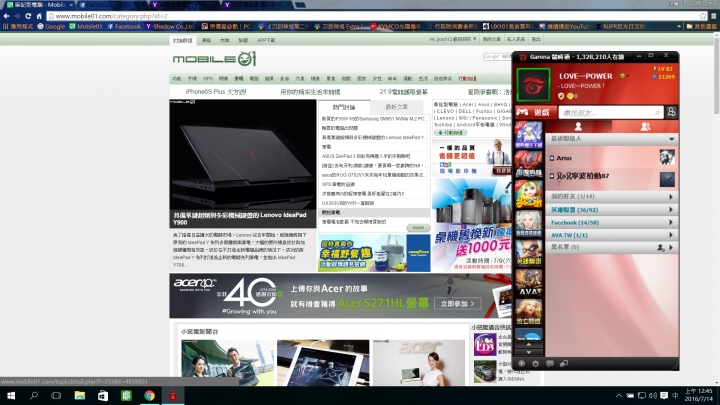Screen dimensions: 720x405
Task: Open Garena settings gear icon
Action: (535, 363)
